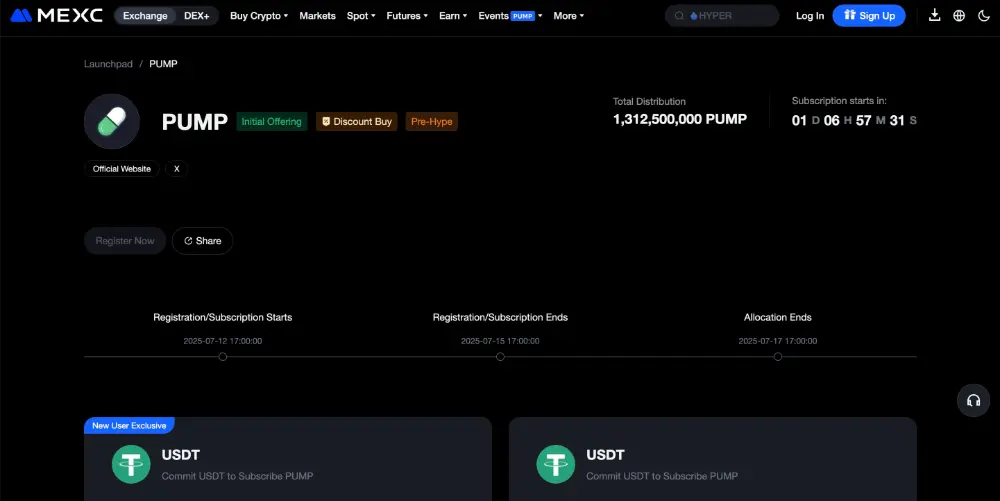Switch to the Exchange tab

pos(145,16)
